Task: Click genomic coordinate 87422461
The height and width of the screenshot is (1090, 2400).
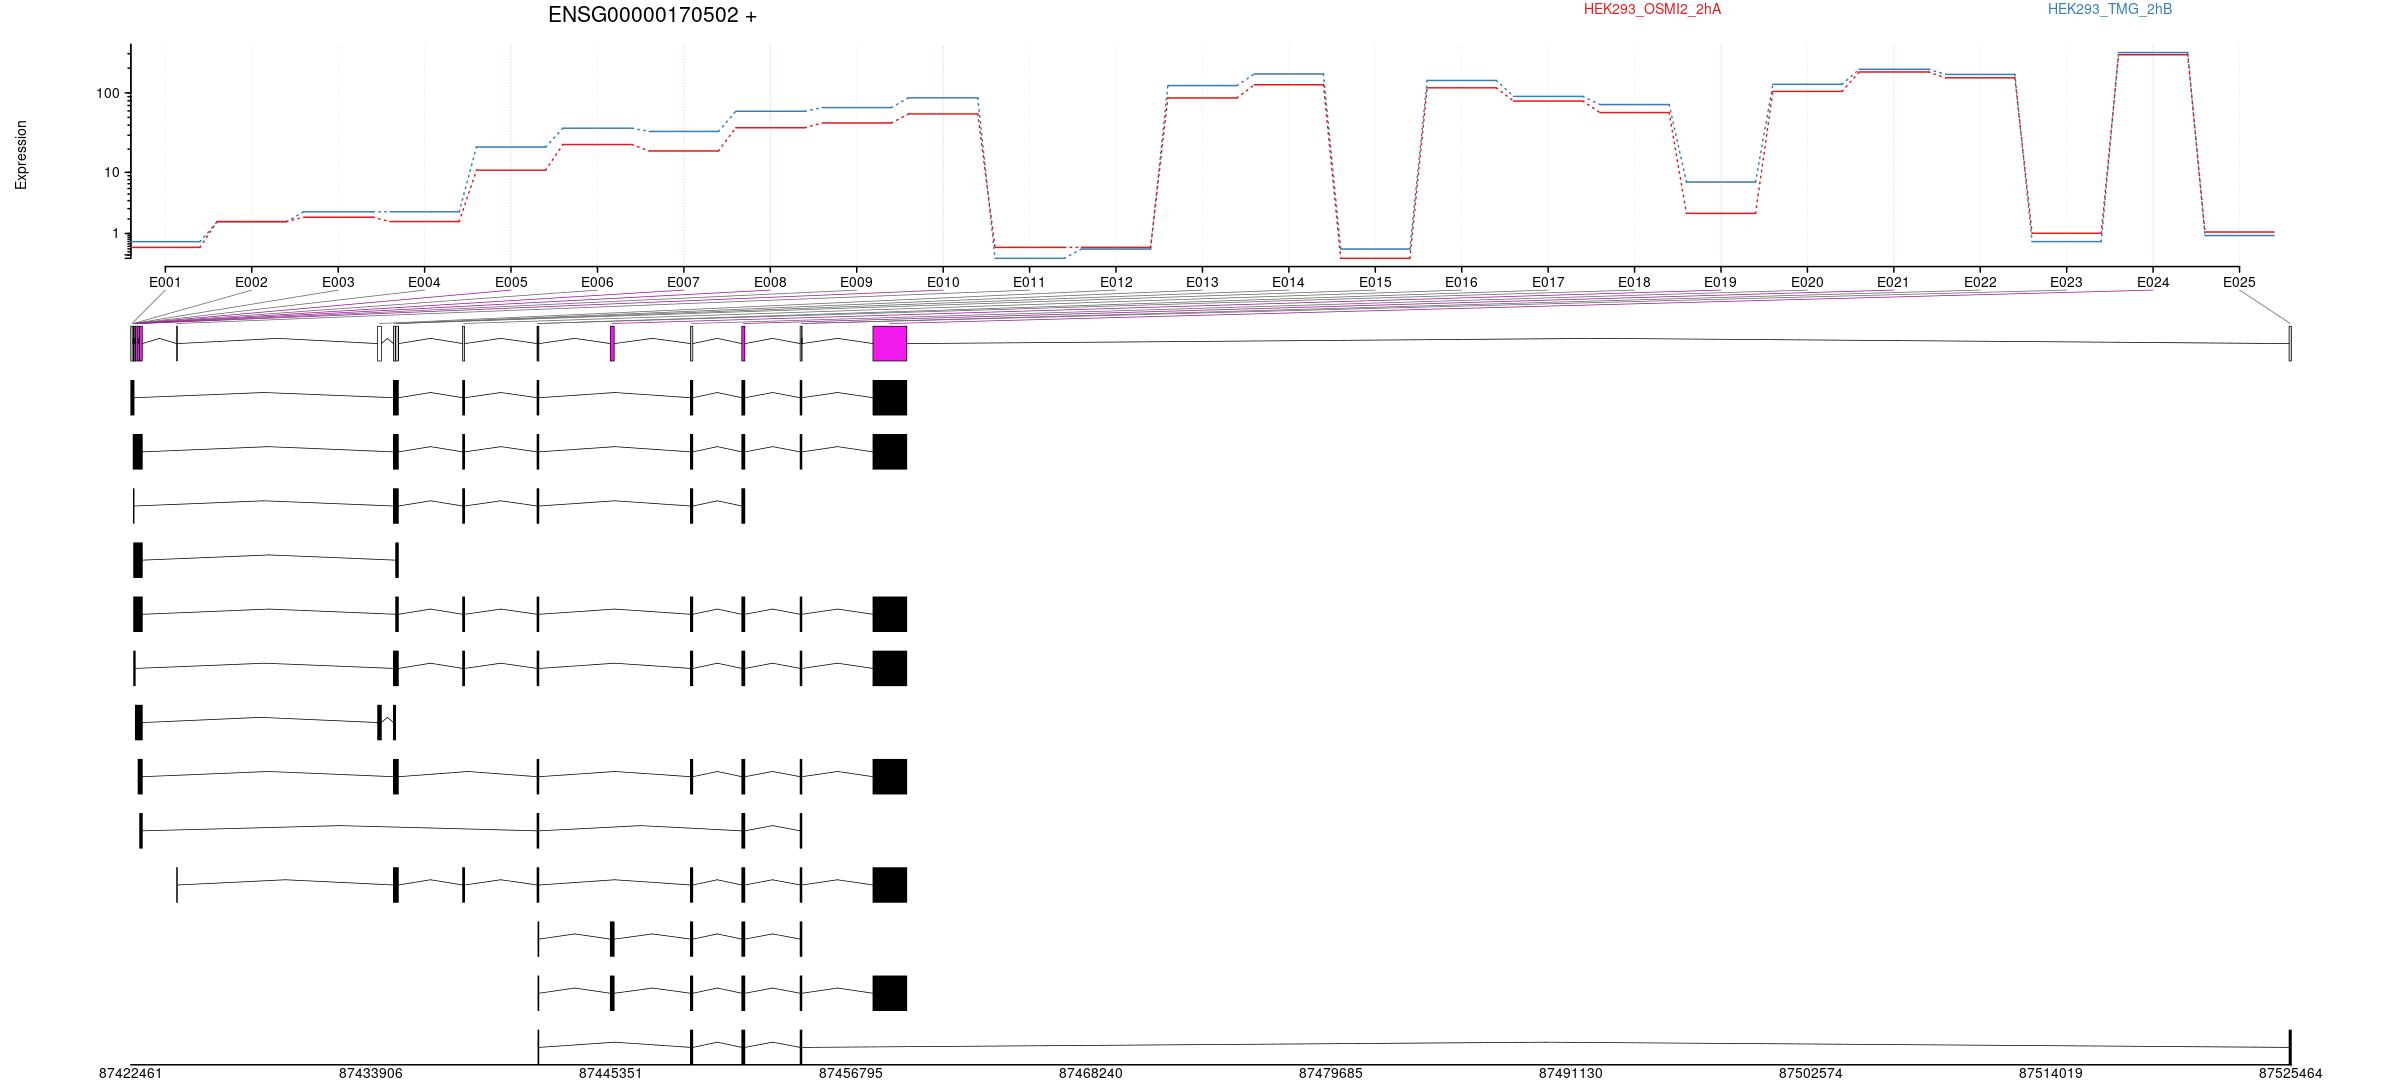Action: pos(130,1073)
